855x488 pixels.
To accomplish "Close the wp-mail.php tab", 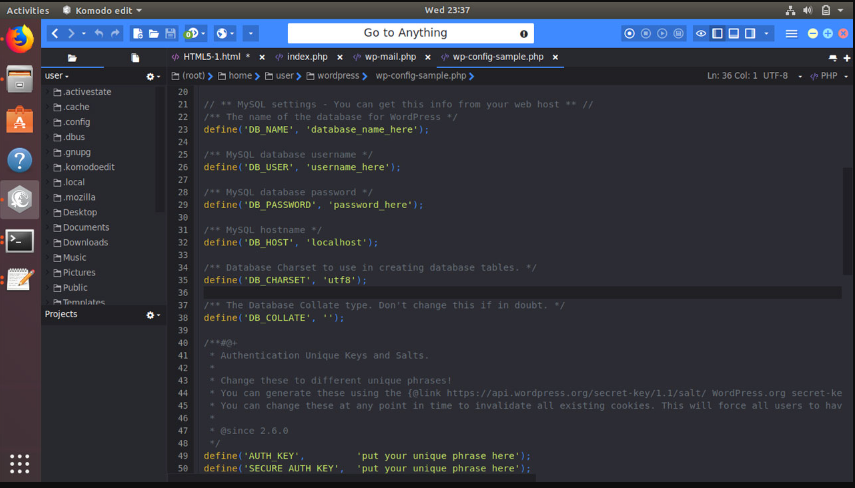I will point(428,57).
